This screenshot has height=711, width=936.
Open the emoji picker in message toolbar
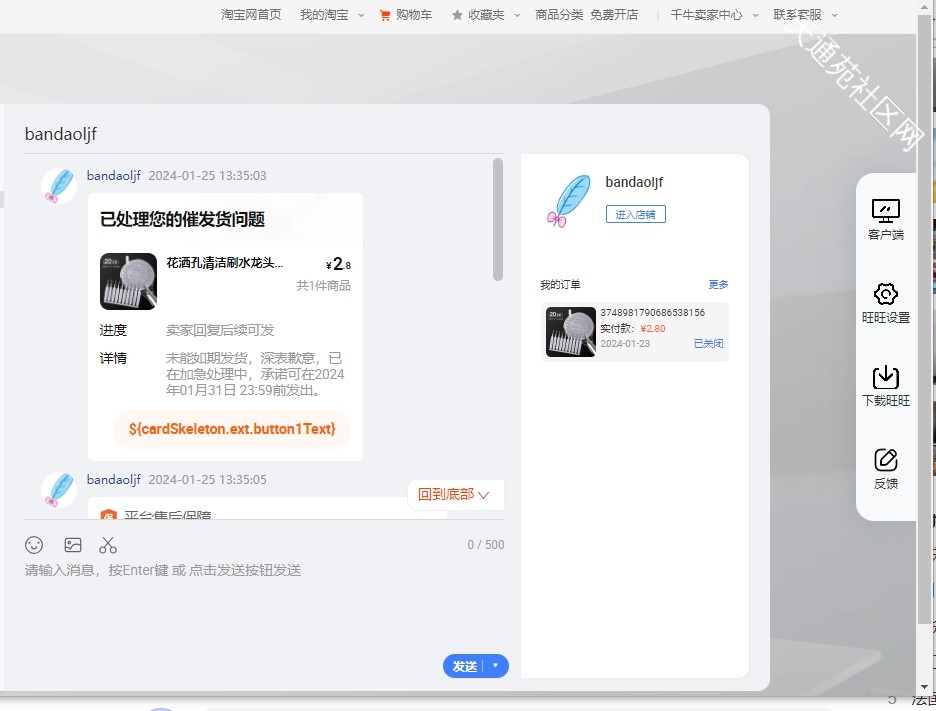coord(34,544)
